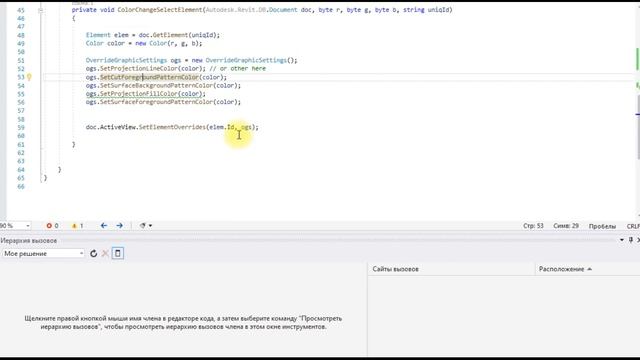Refresh the call hierarchy with the circular arrow
Viewport: 640px width, 360px height.
(x=93, y=253)
